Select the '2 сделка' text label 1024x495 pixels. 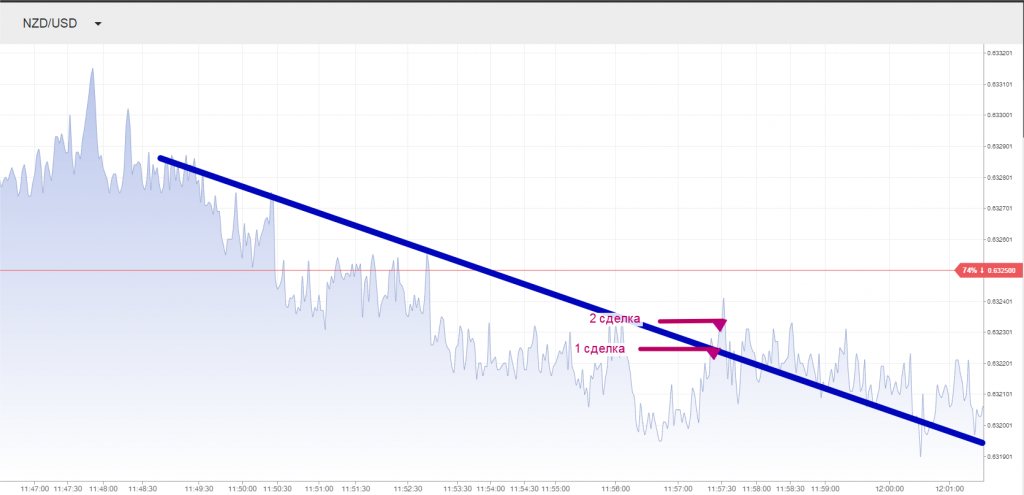point(615,319)
